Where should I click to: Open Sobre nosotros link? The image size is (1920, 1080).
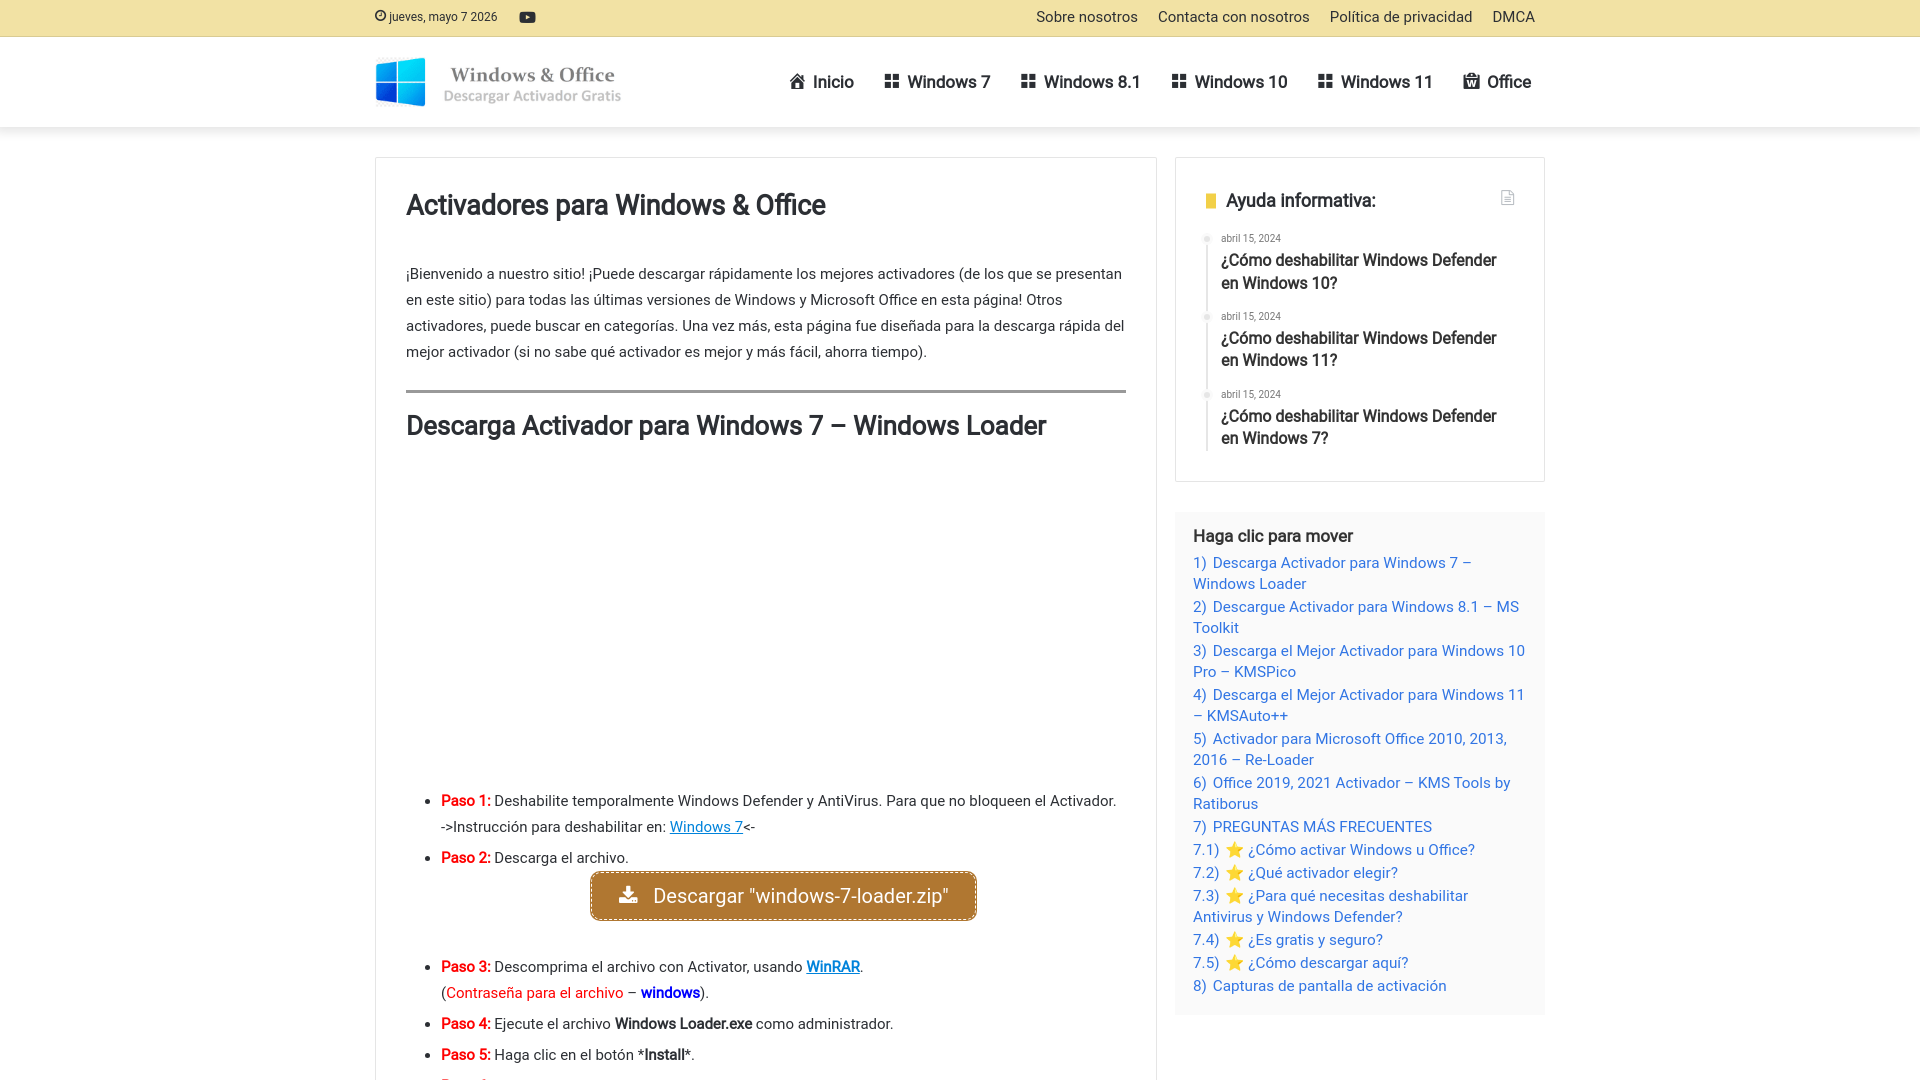click(x=1086, y=17)
